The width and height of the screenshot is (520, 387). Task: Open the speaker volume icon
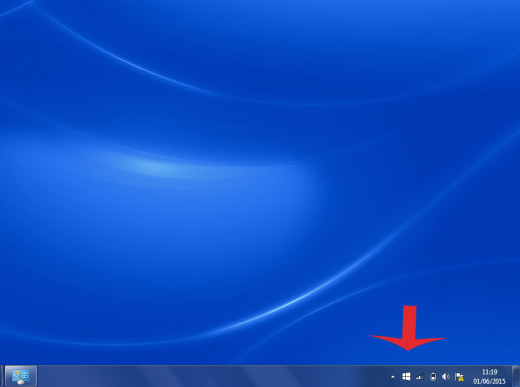[x=446, y=377]
